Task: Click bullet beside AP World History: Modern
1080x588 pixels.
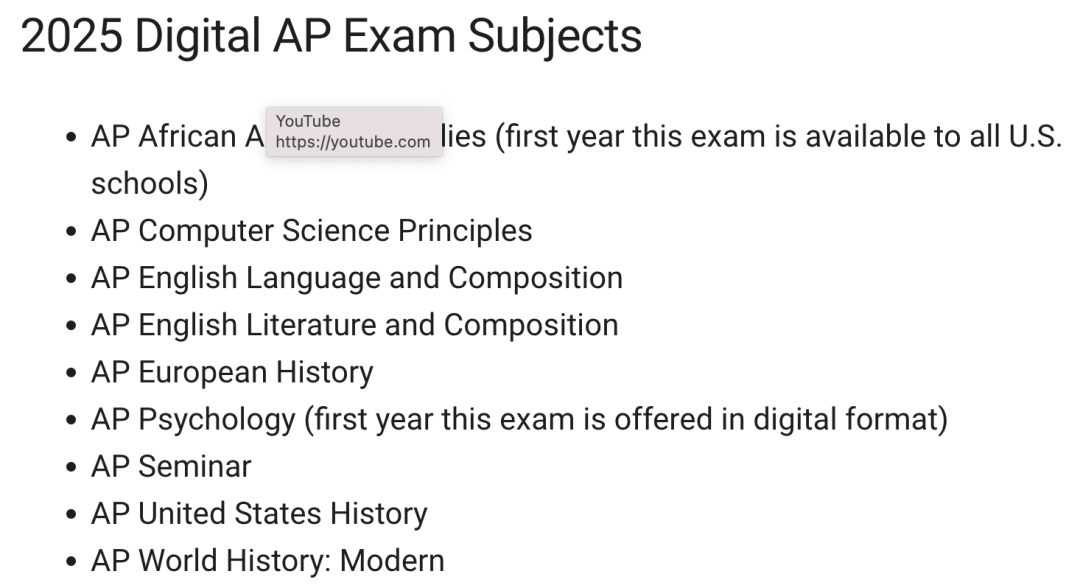Action: 71,562
